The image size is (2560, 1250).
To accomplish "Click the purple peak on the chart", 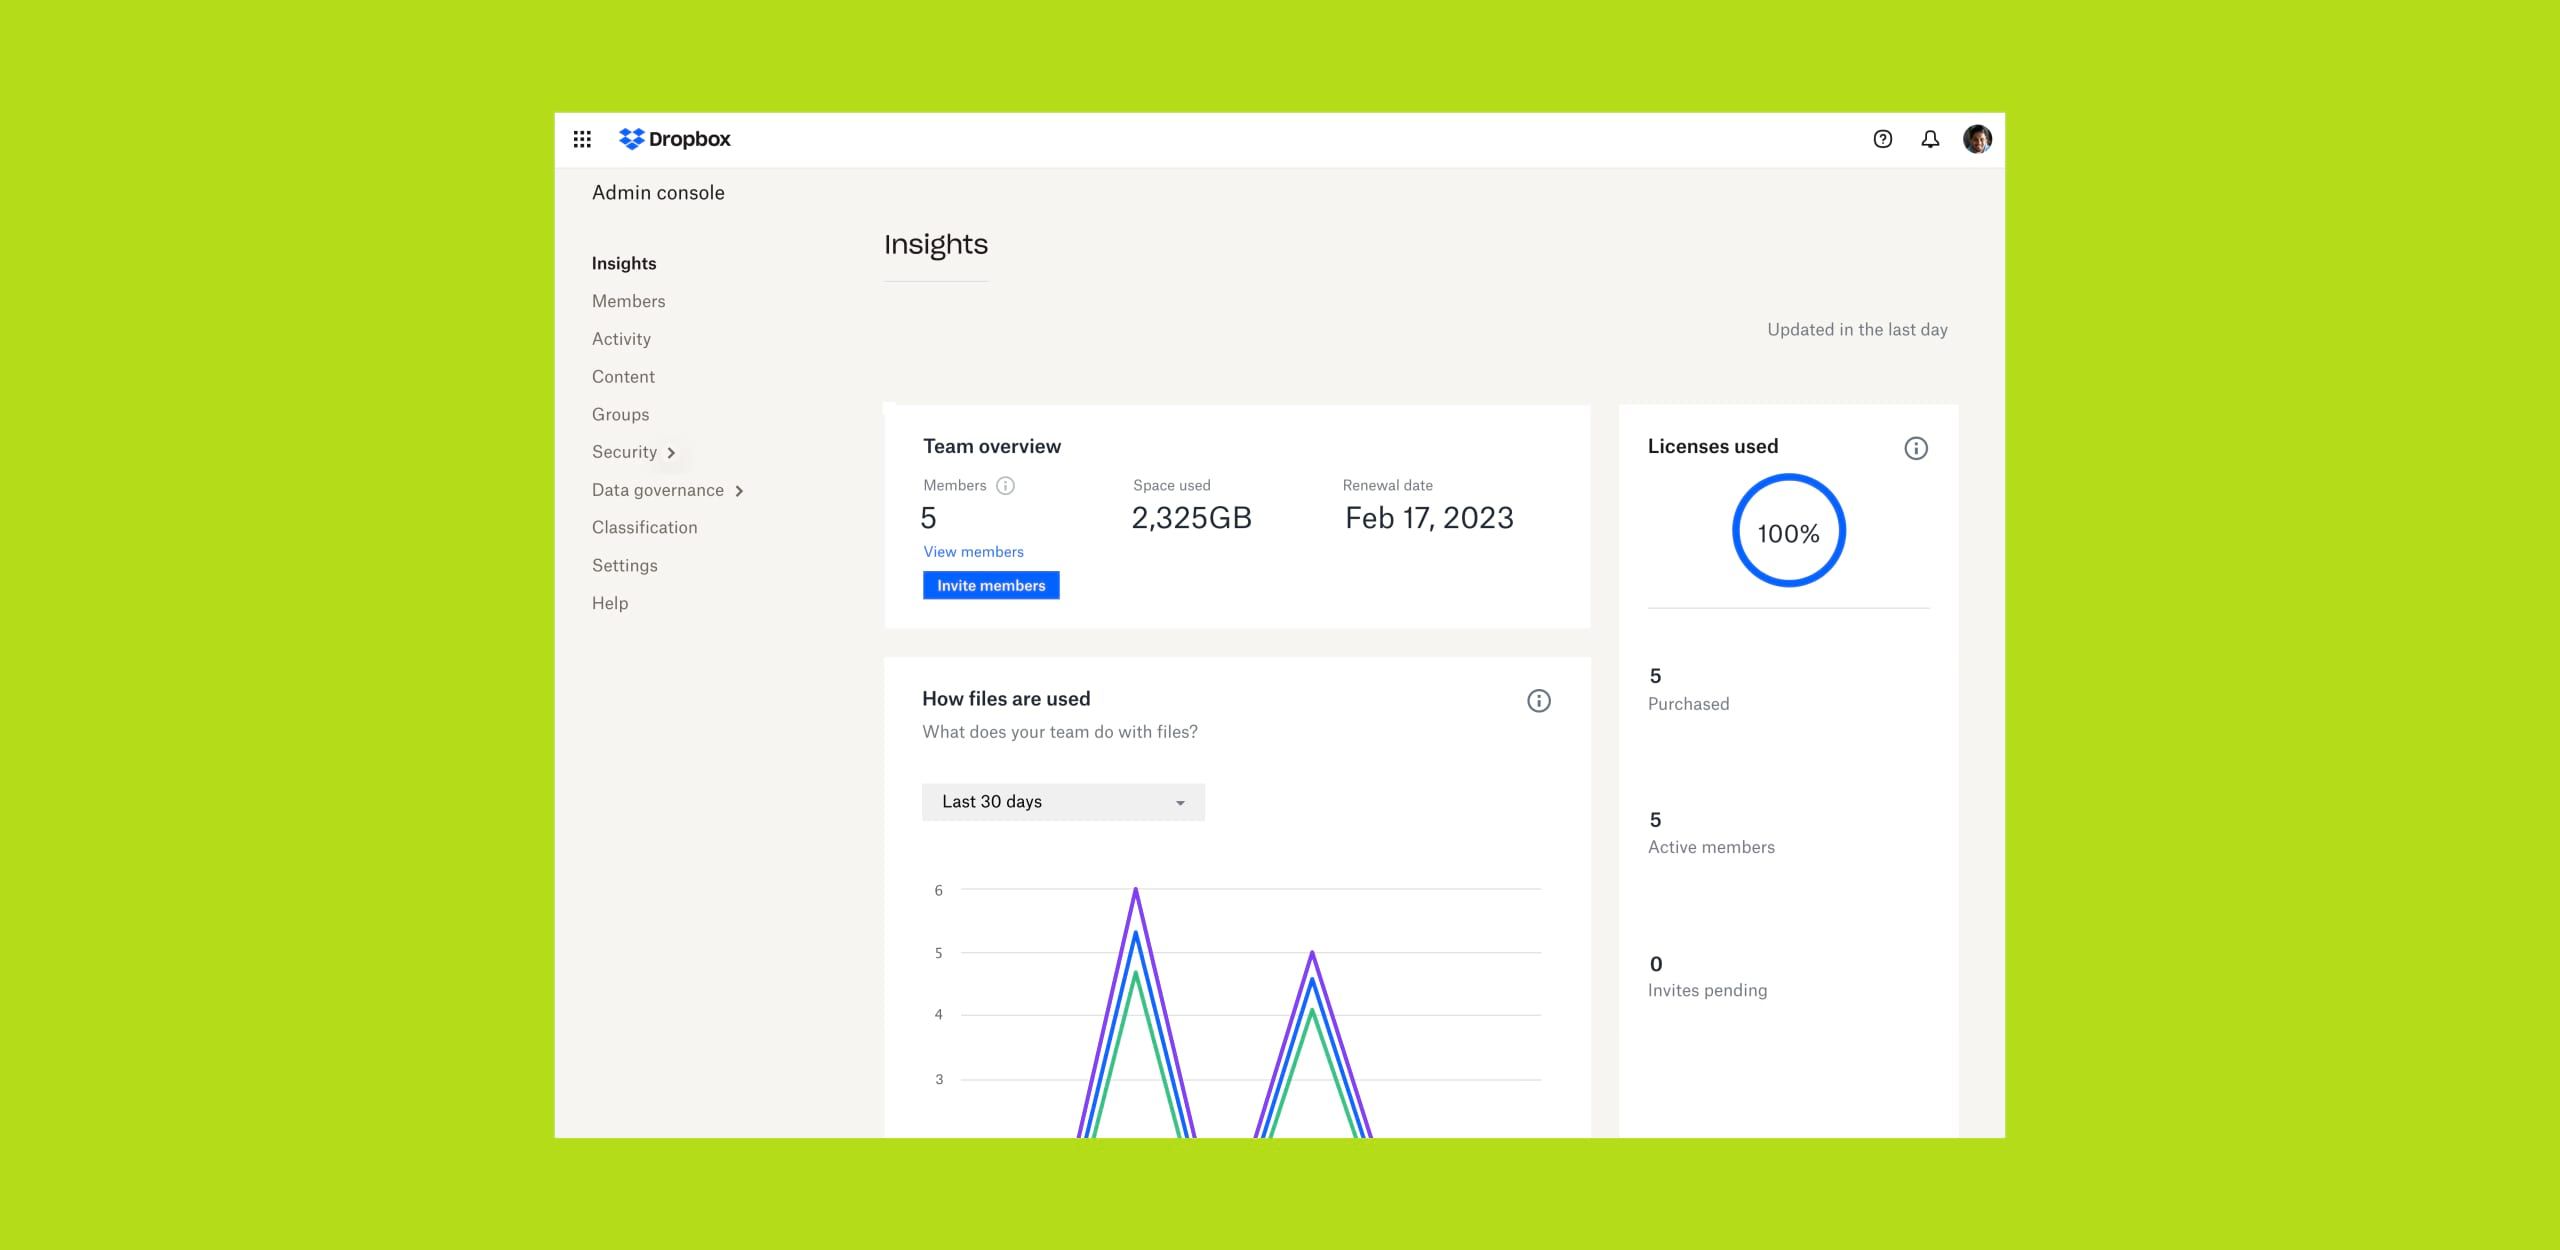I will point(1135,890).
